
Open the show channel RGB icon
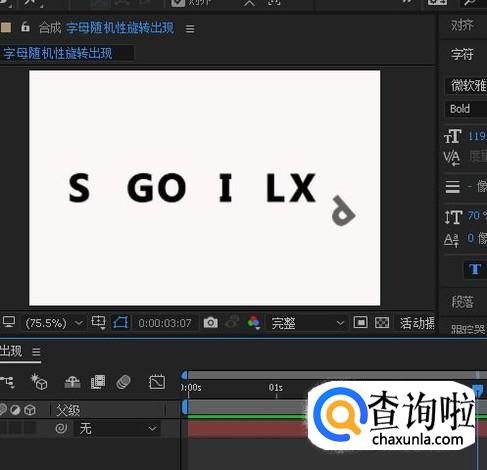[254, 323]
